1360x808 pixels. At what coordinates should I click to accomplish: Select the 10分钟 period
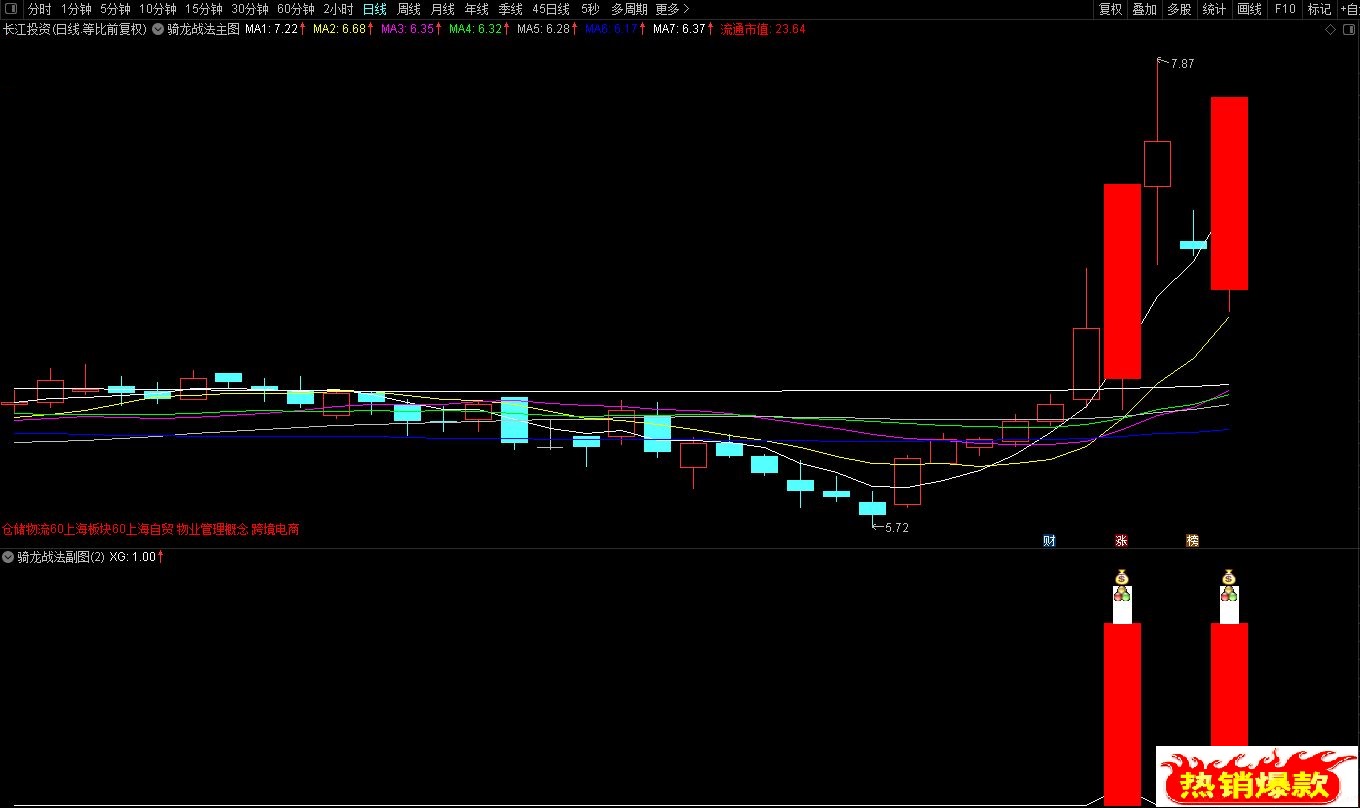(x=157, y=9)
